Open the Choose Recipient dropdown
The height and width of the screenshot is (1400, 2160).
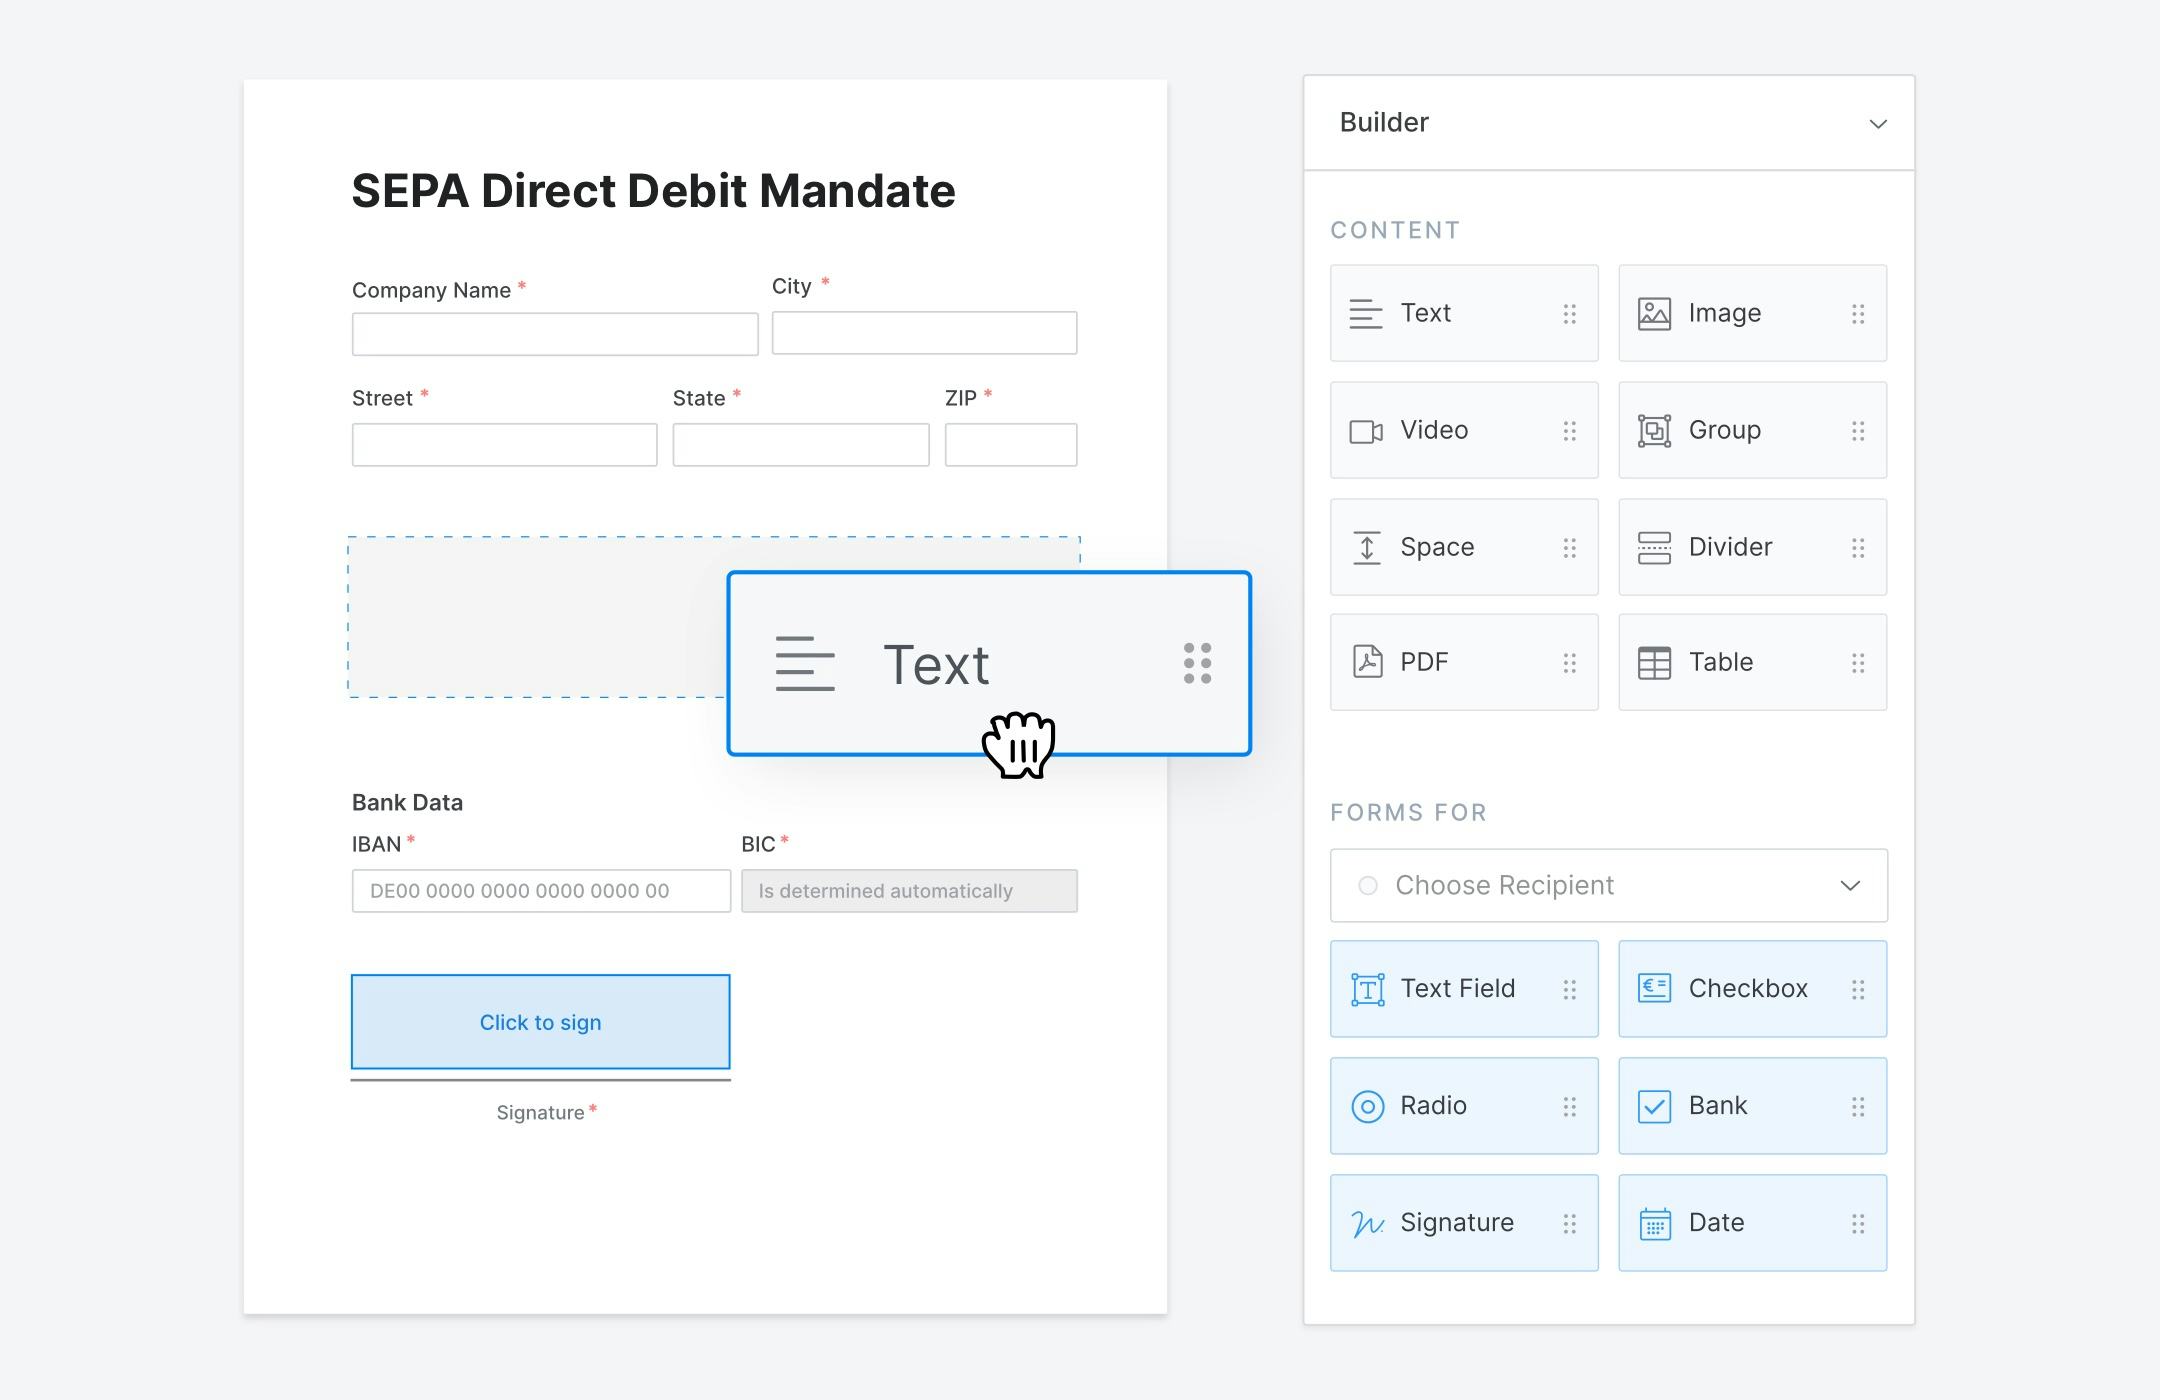point(1608,885)
